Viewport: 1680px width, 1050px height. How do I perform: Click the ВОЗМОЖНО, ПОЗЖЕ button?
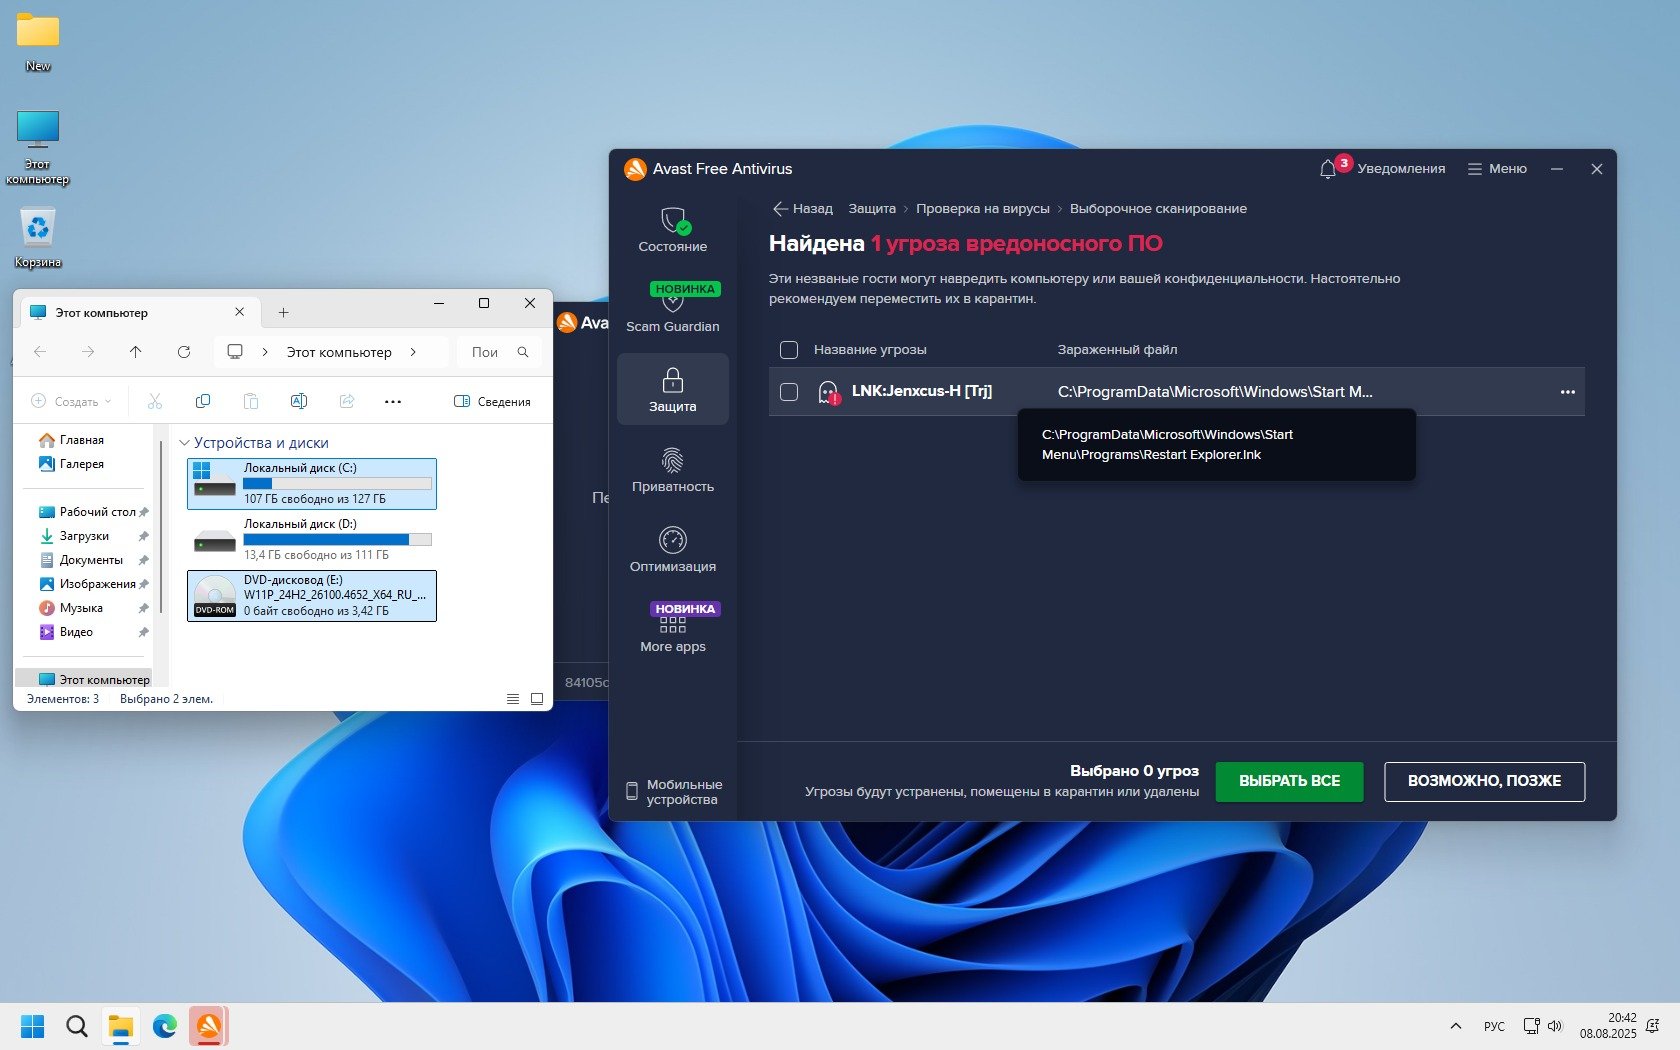tap(1484, 781)
